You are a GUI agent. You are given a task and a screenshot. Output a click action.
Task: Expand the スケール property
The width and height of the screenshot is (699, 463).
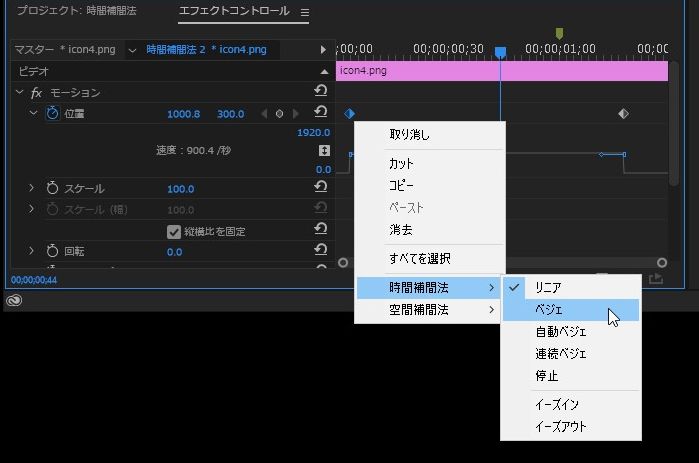31,188
